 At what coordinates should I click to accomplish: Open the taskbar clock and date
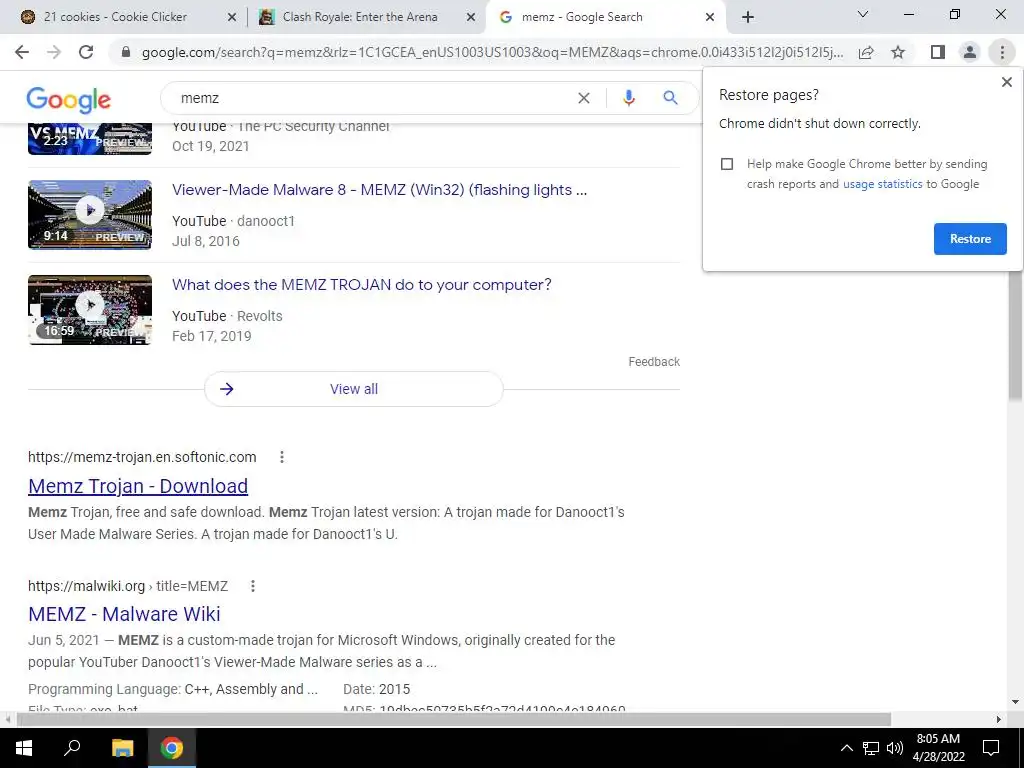point(938,748)
